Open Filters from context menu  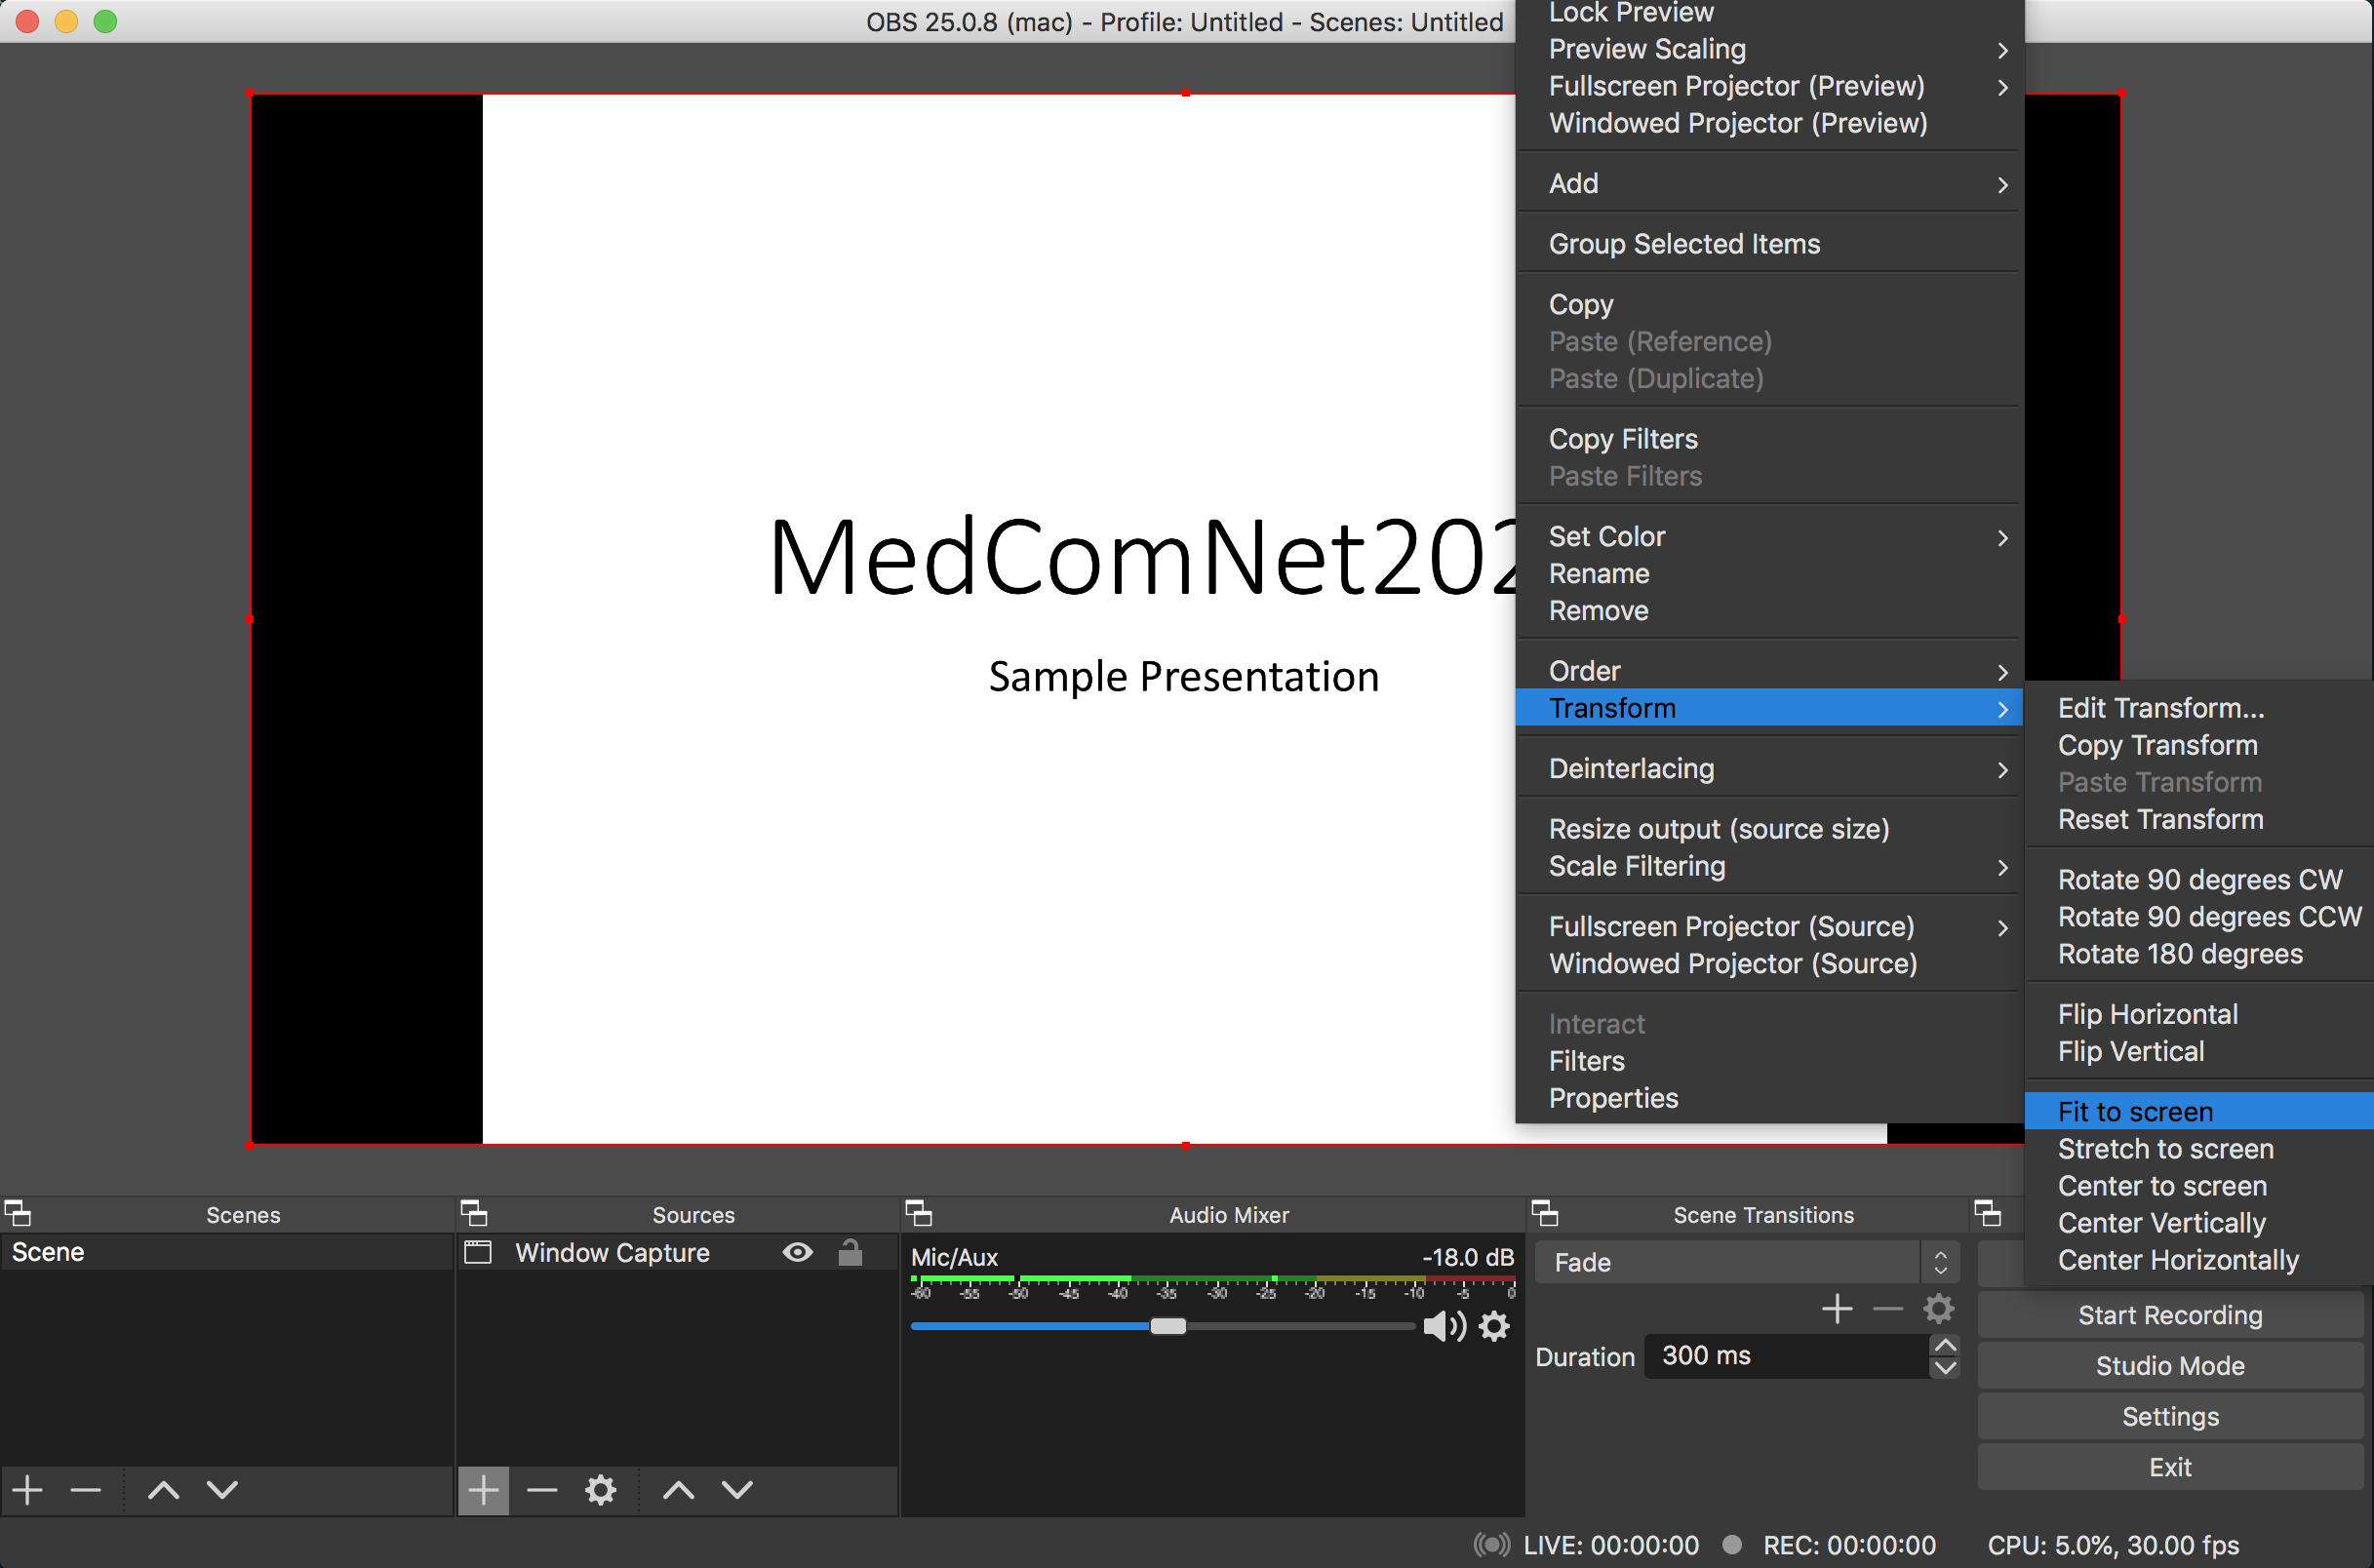click(x=1769, y=1061)
